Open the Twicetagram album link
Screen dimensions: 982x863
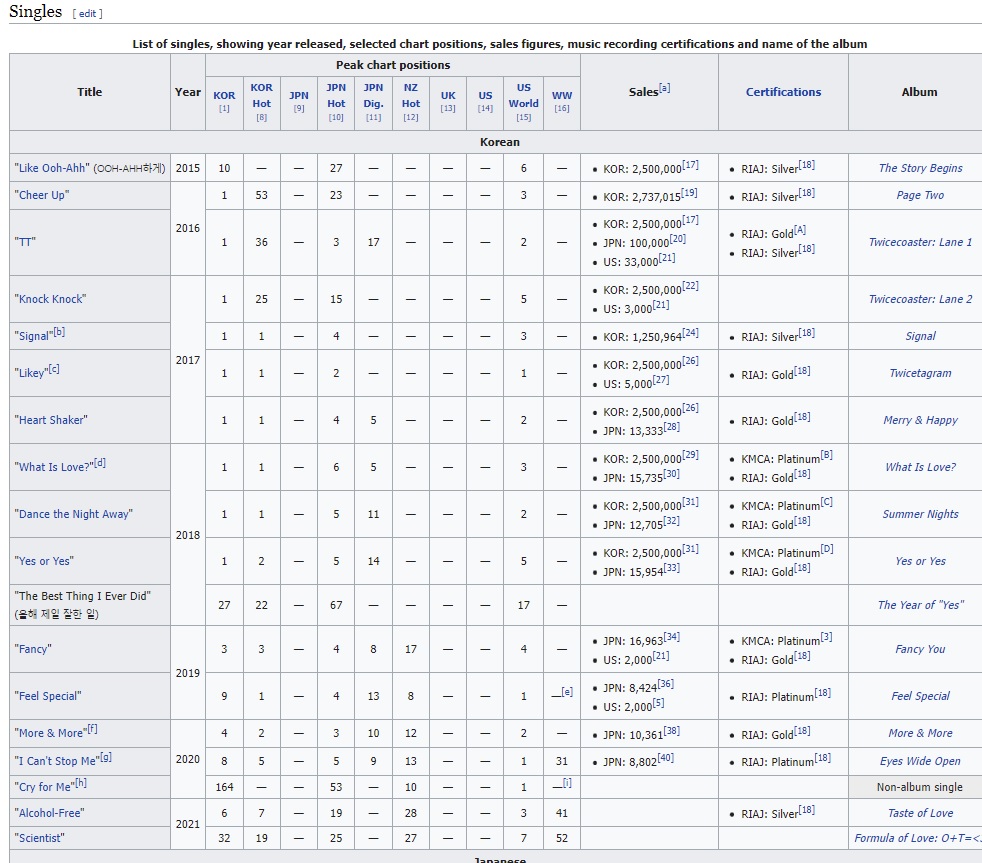pyautogui.click(x=920, y=373)
